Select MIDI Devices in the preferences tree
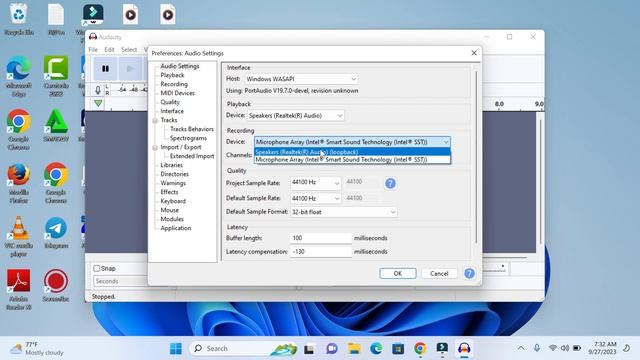Screen dimensions: 640x360 click(x=178, y=93)
